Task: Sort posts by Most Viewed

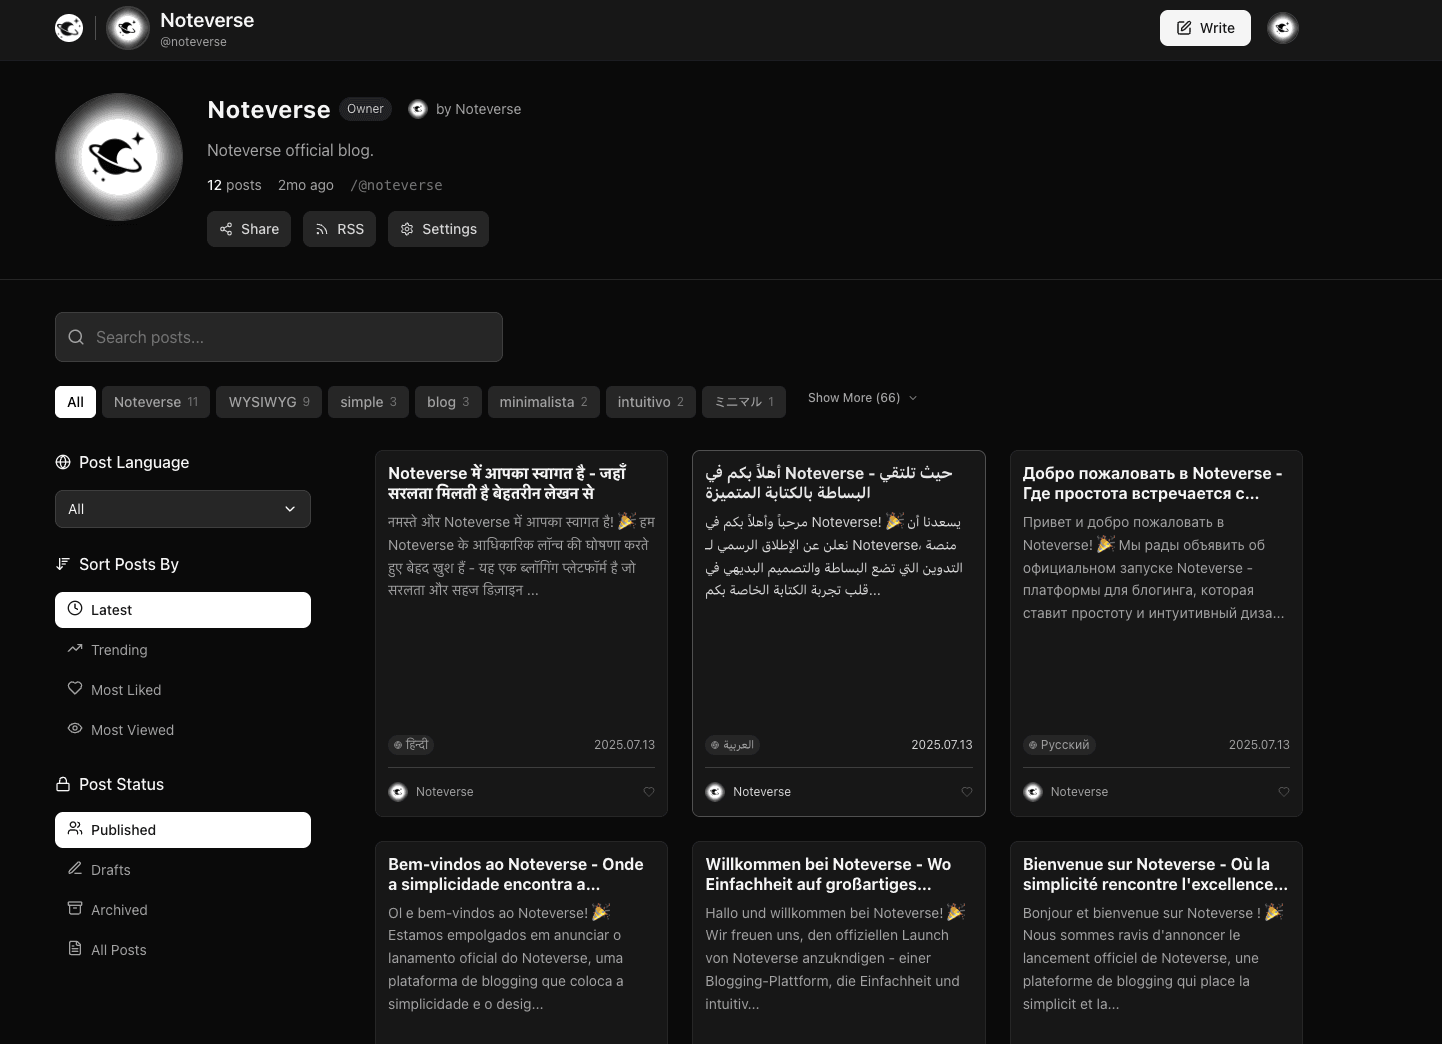Action: tap(183, 730)
